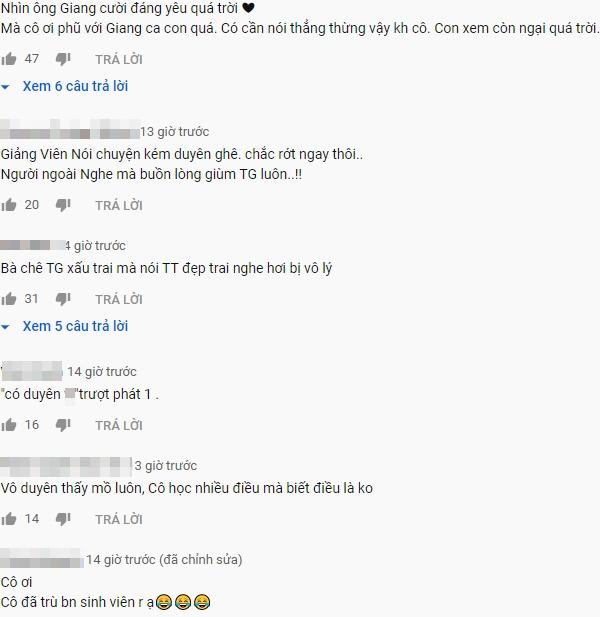
Task: Reply to the comment with 31 likes
Action: tap(119, 299)
